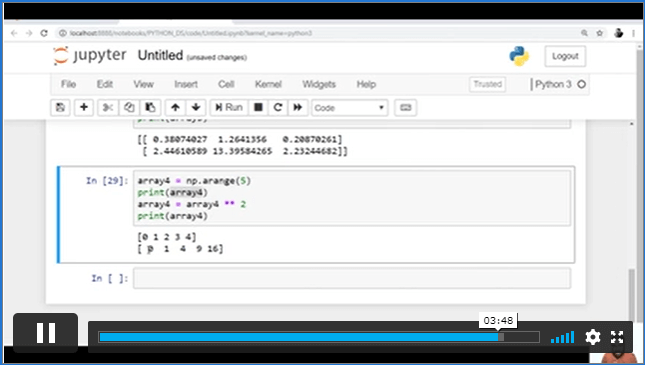Viewport: 645px width, 365px height.
Task: Seek on the video progress bar
Action: click(319, 337)
